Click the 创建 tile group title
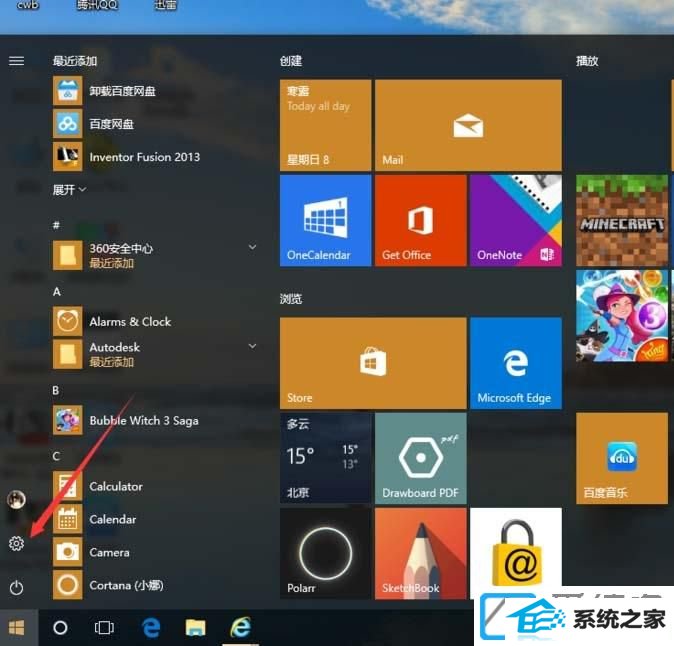 pyautogui.click(x=291, y=61)
